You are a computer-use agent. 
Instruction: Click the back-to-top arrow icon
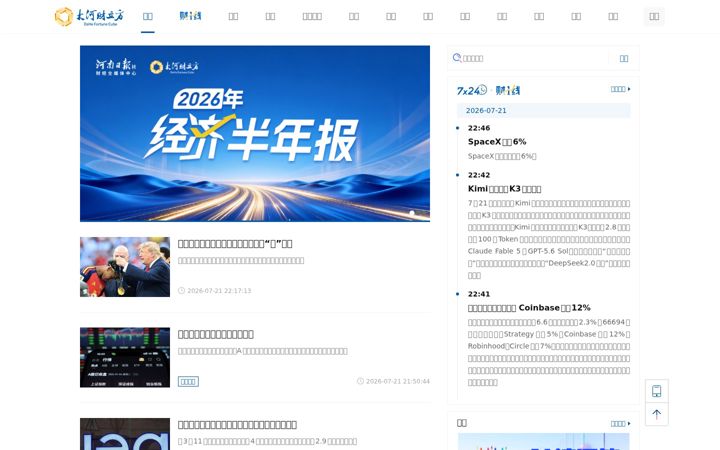point(657,414)
